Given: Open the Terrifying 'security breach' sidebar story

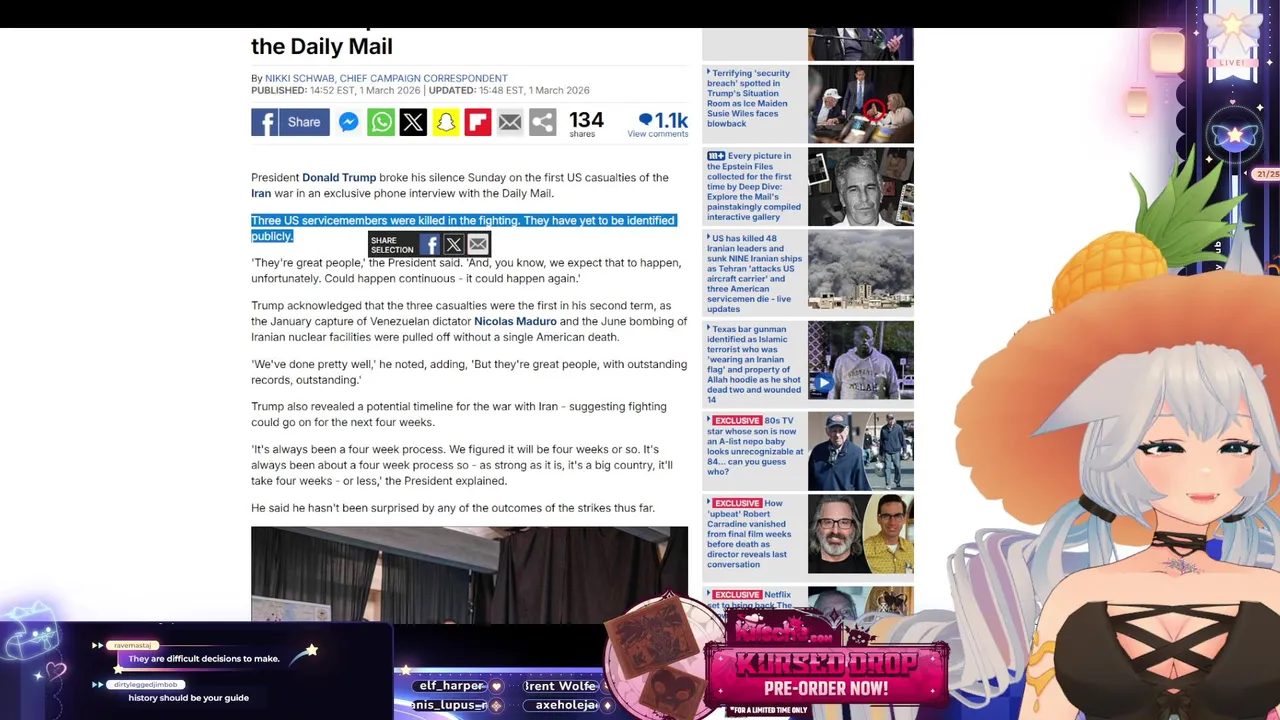Looking at the screenshot, I should pos(749,98).
